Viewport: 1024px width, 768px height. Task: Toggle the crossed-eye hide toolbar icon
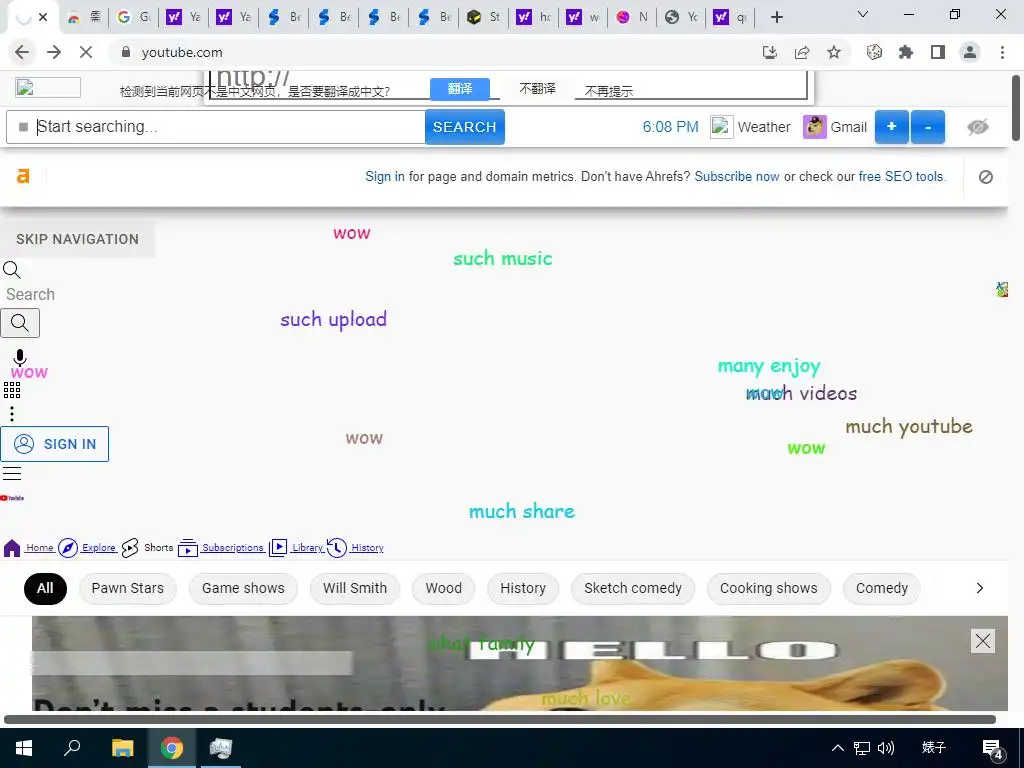click(978, 127)
